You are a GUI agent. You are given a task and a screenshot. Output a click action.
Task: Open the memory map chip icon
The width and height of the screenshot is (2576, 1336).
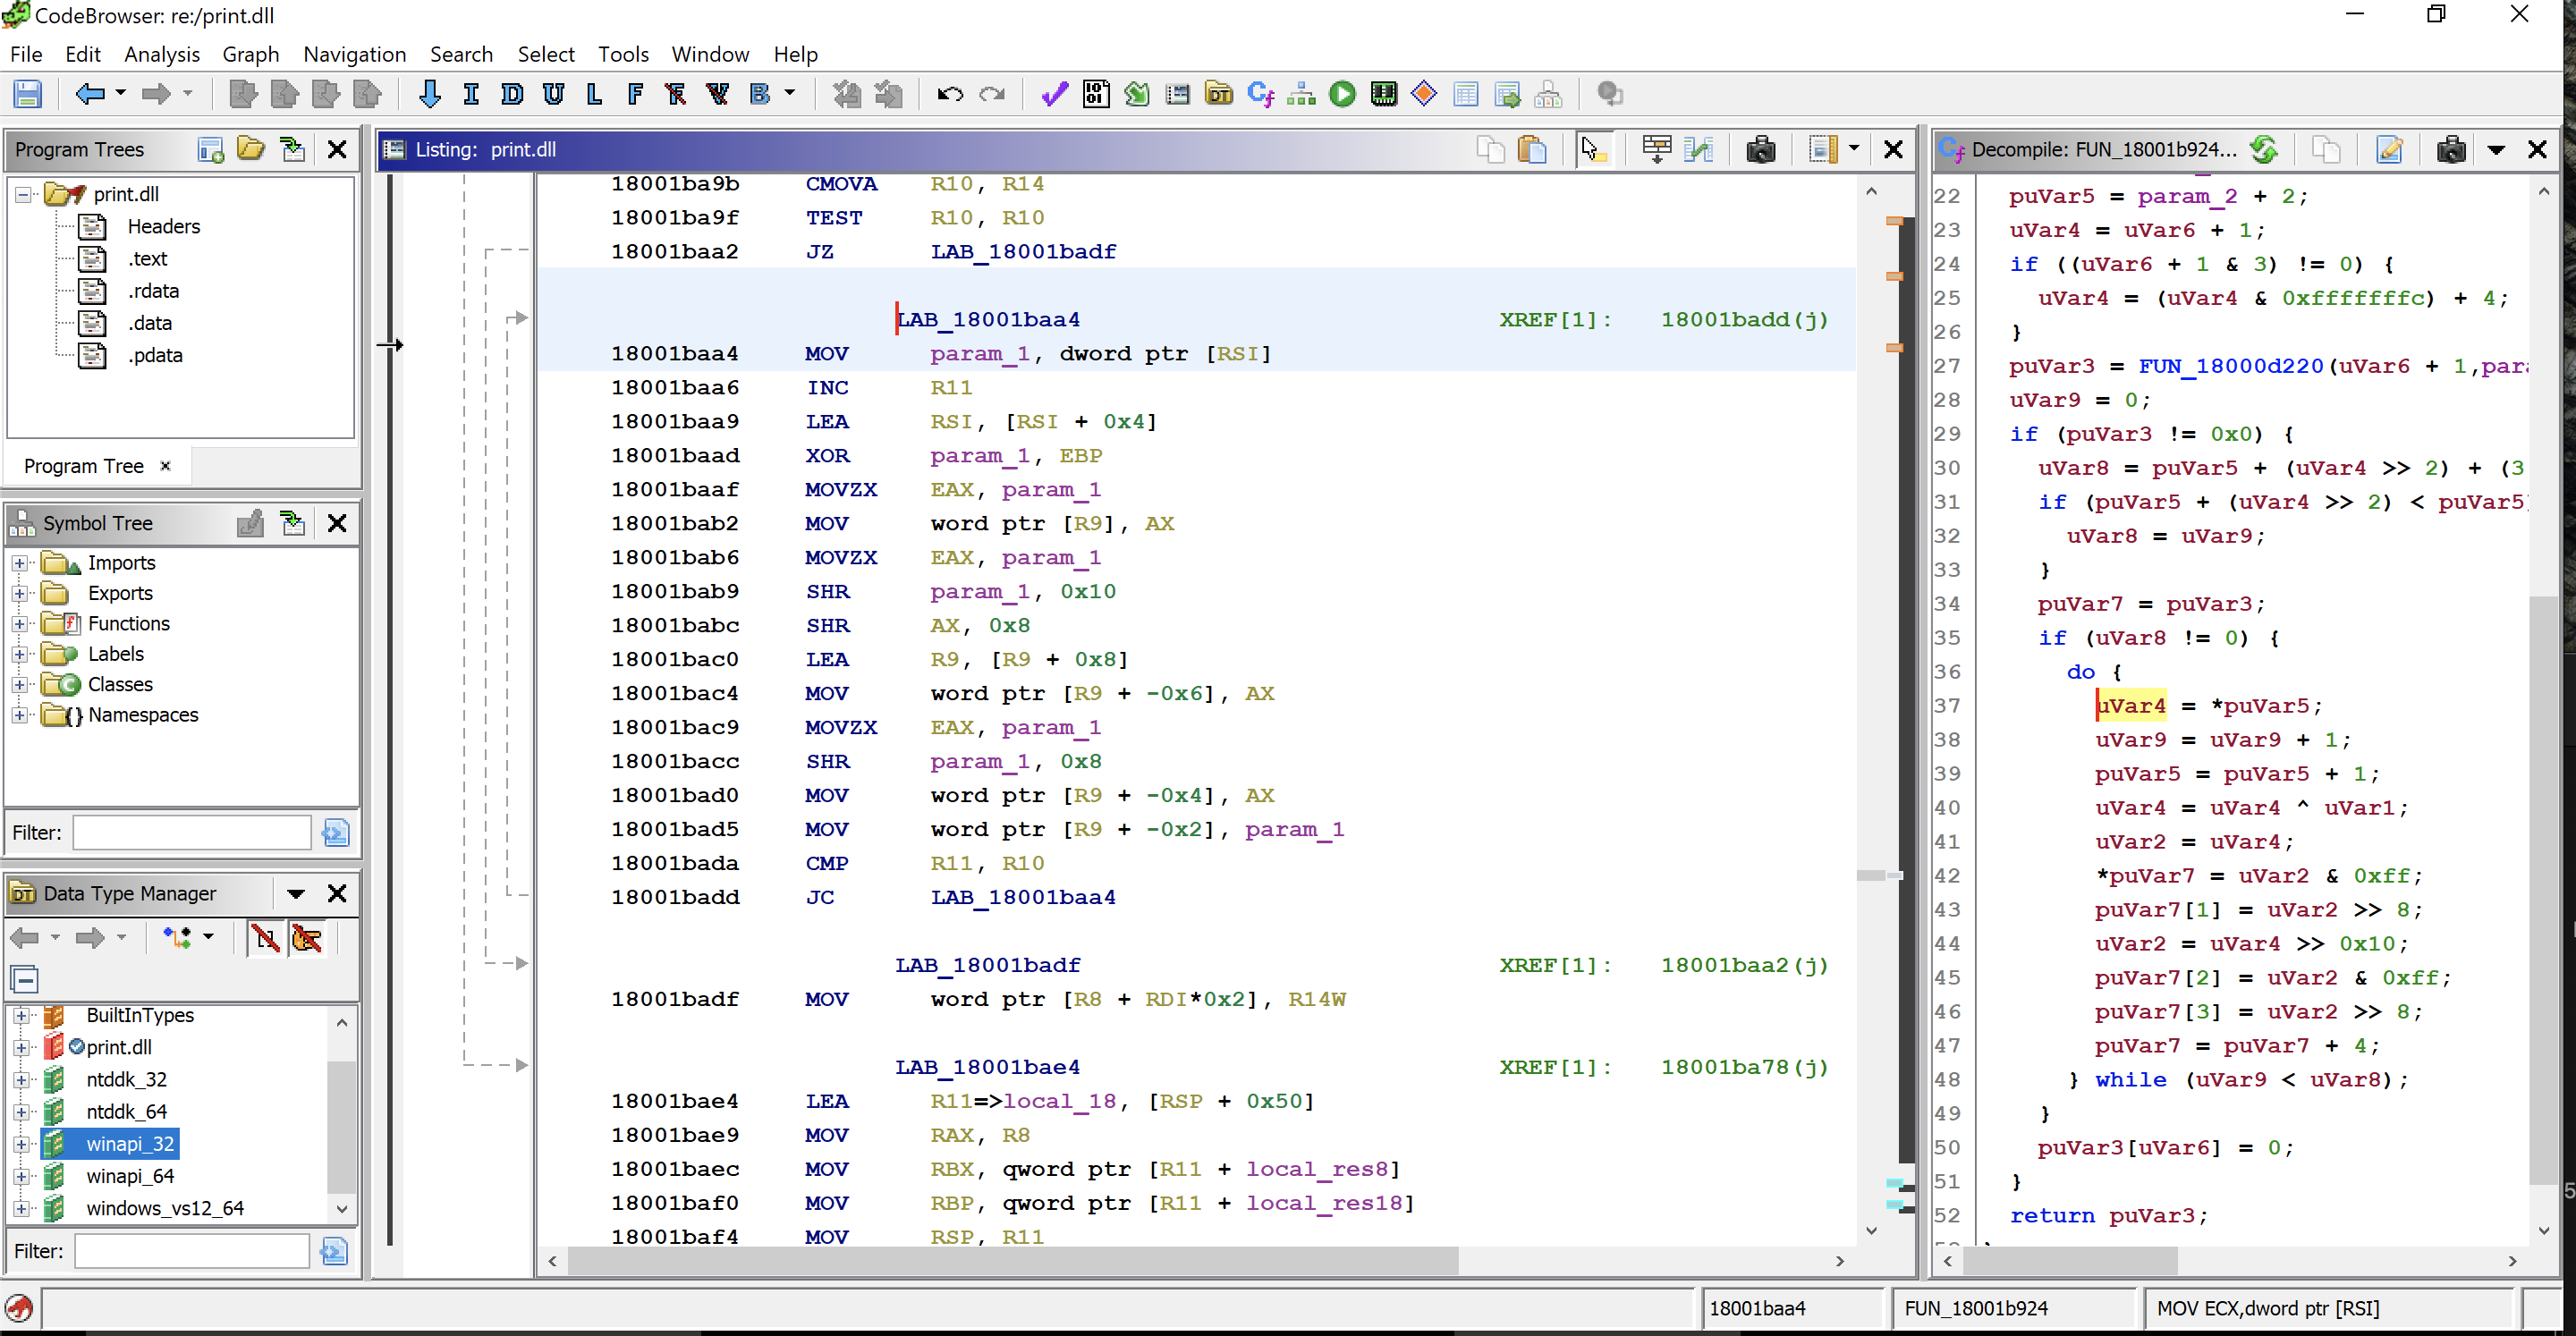(1384, 94)
